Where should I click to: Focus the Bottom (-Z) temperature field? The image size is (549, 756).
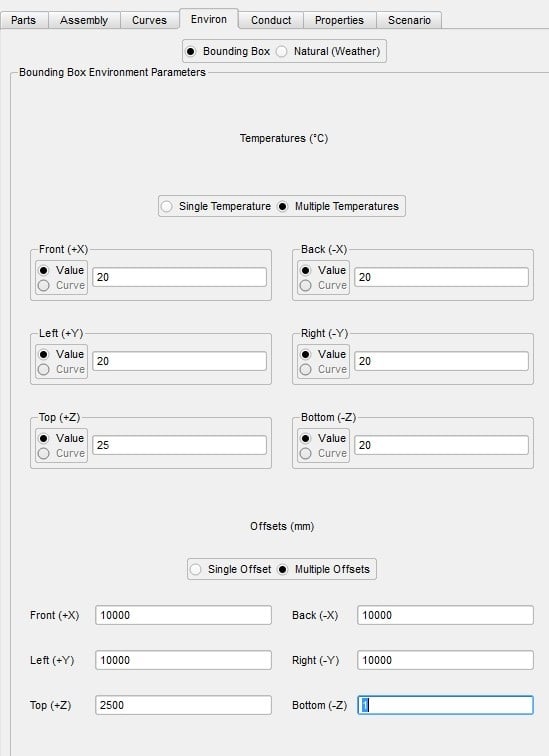[x=442, y=445]
